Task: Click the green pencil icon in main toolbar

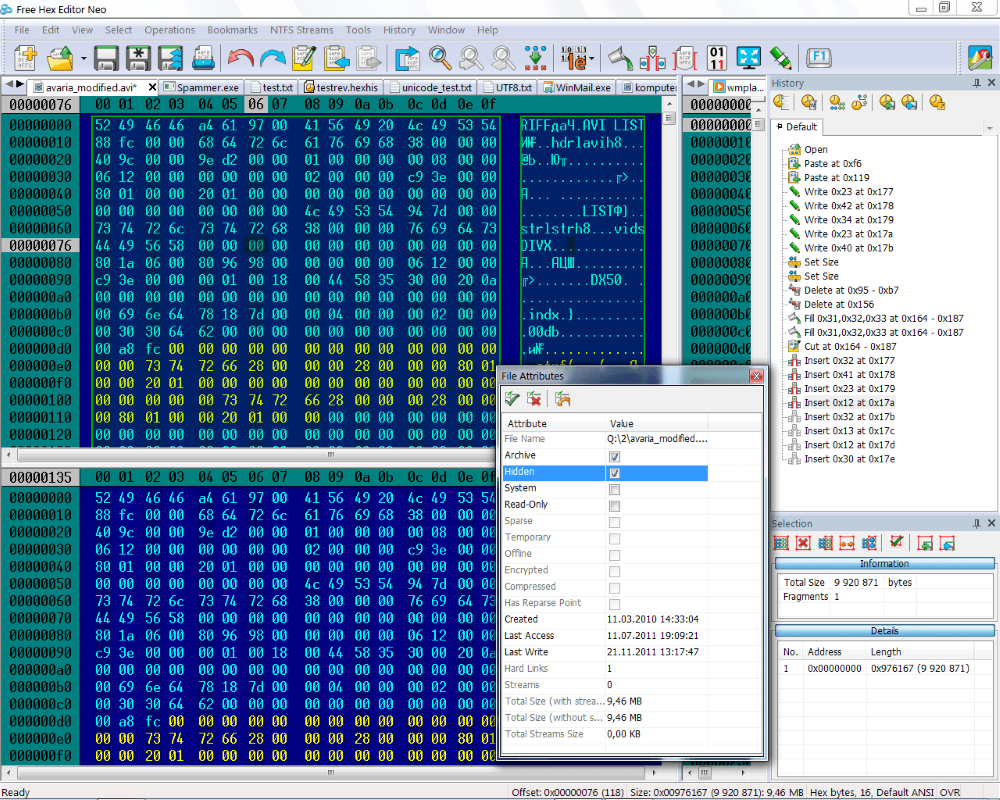Action: (781, 58)
